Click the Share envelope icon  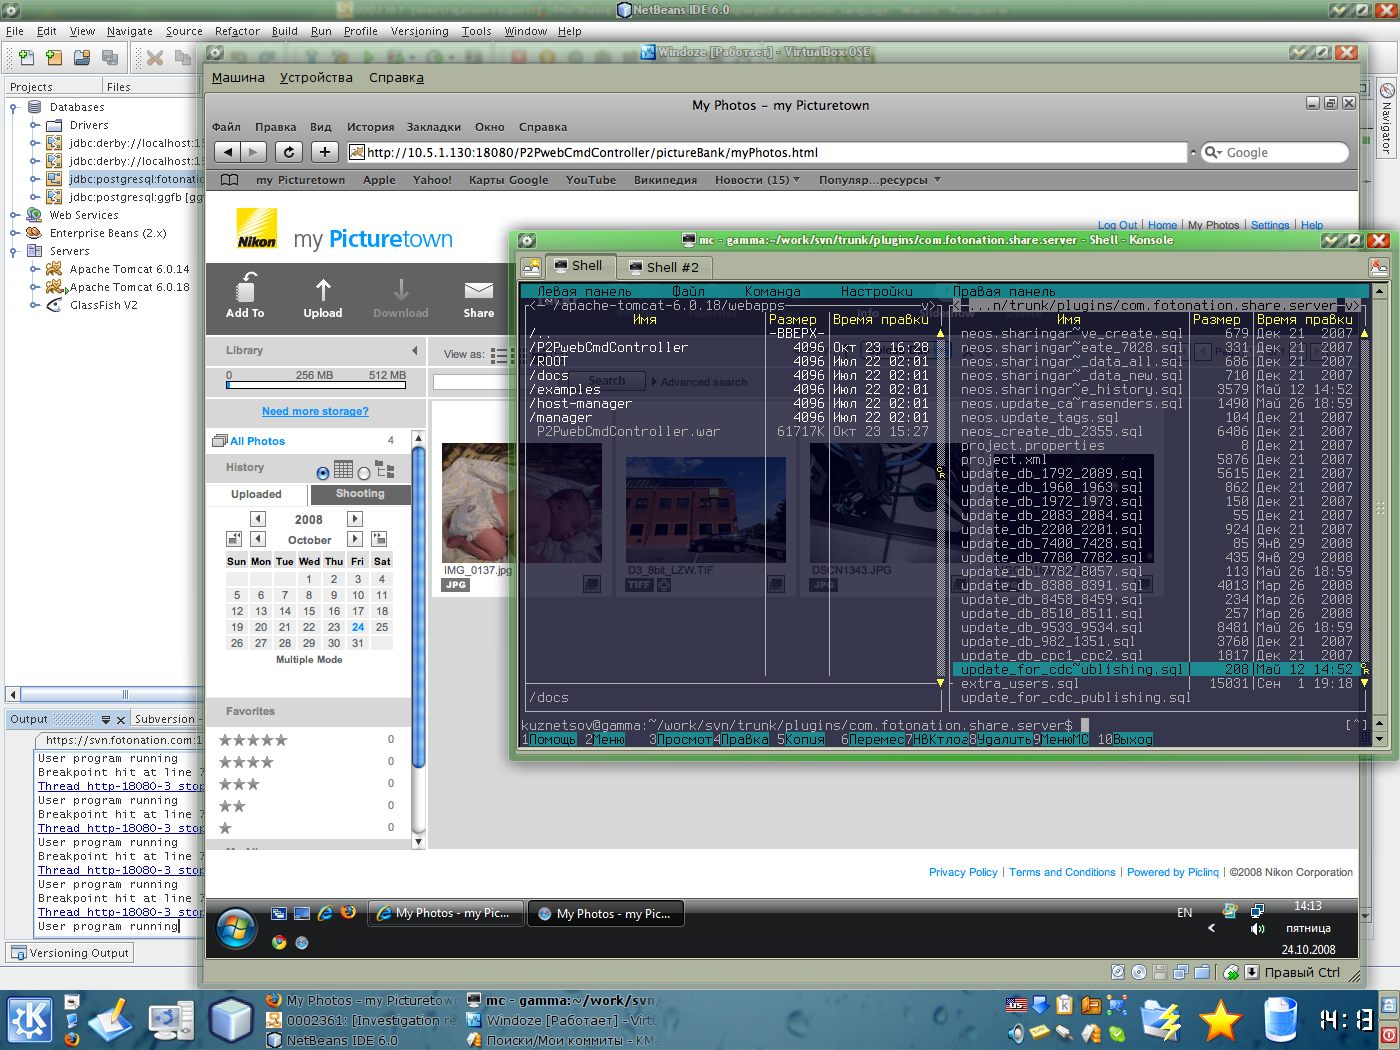pyautogui.click(x=478, y=290)
